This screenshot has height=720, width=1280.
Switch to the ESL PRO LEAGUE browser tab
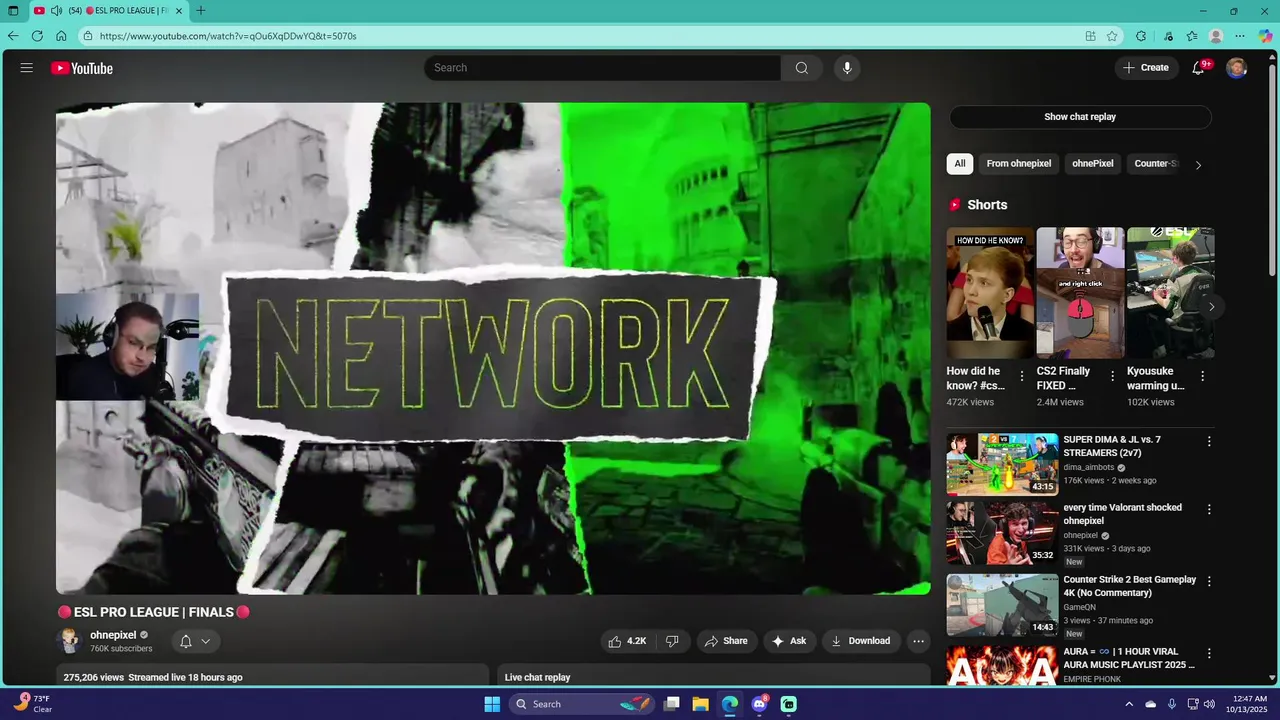click(110, 11)
